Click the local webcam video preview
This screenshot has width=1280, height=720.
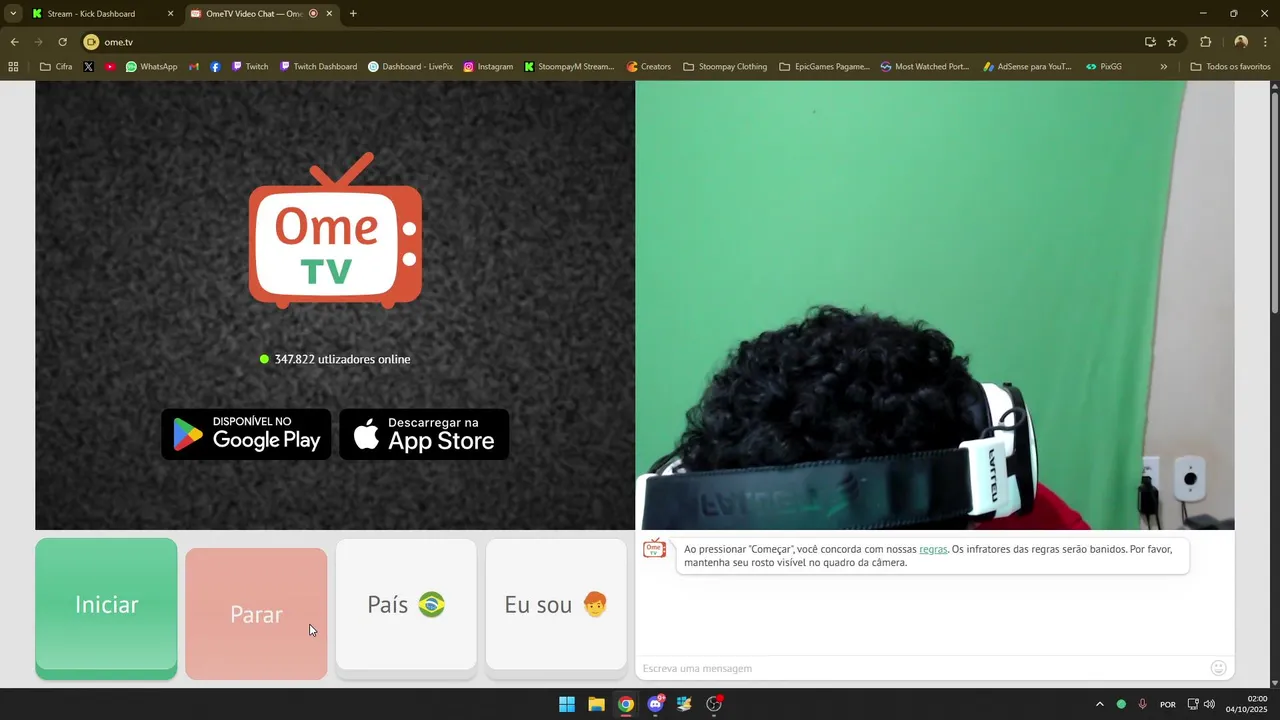(934, 305)
